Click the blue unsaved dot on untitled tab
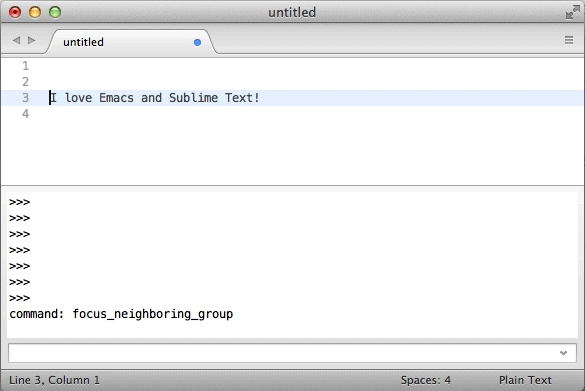This screenshot has height=391, width=585. point(197,43)
